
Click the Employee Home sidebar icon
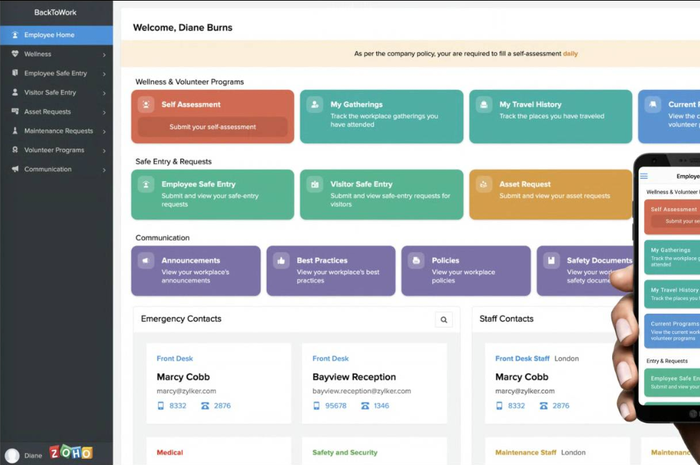15,34
